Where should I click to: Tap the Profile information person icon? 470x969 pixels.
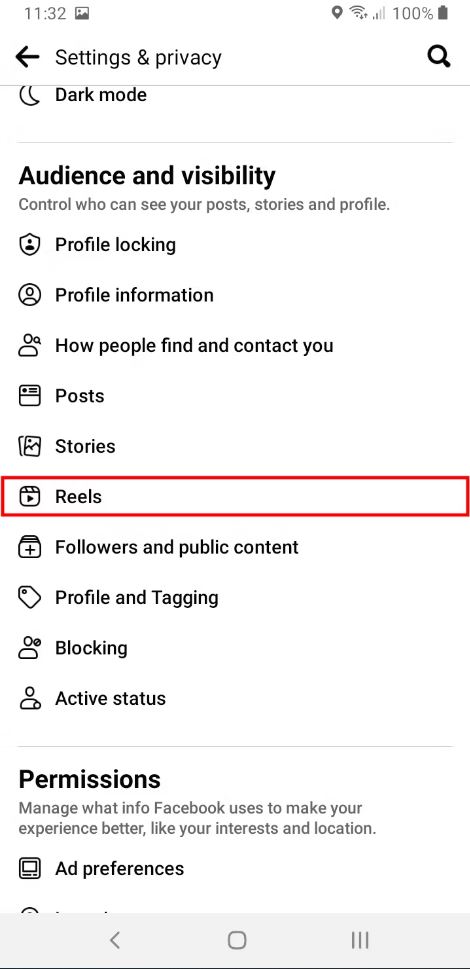pos(29,295)
